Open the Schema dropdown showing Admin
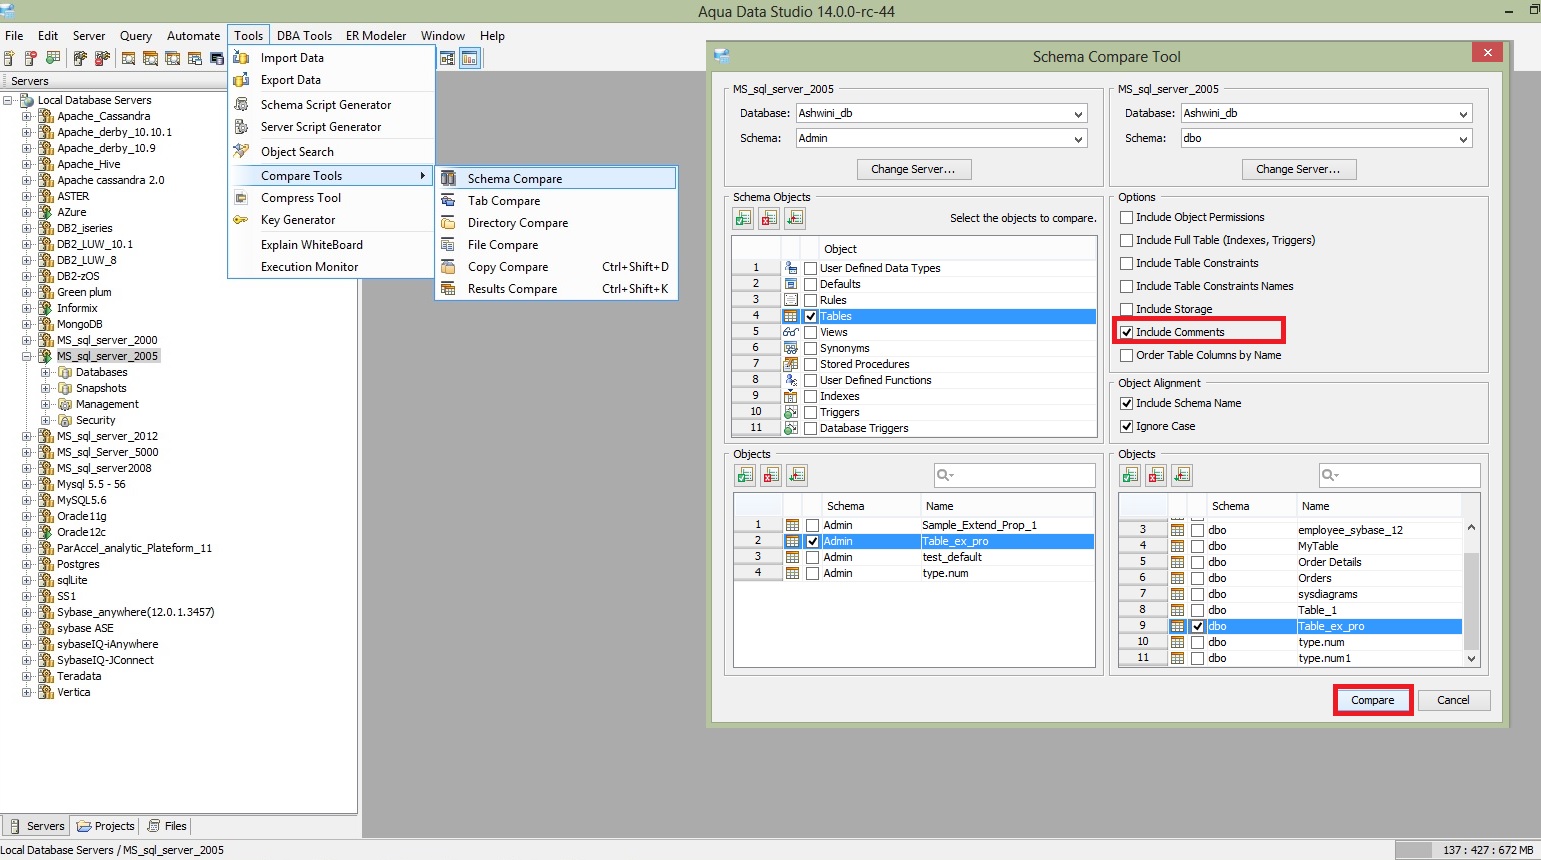Viewport: 1541px width, 860px height. (941, 139)
